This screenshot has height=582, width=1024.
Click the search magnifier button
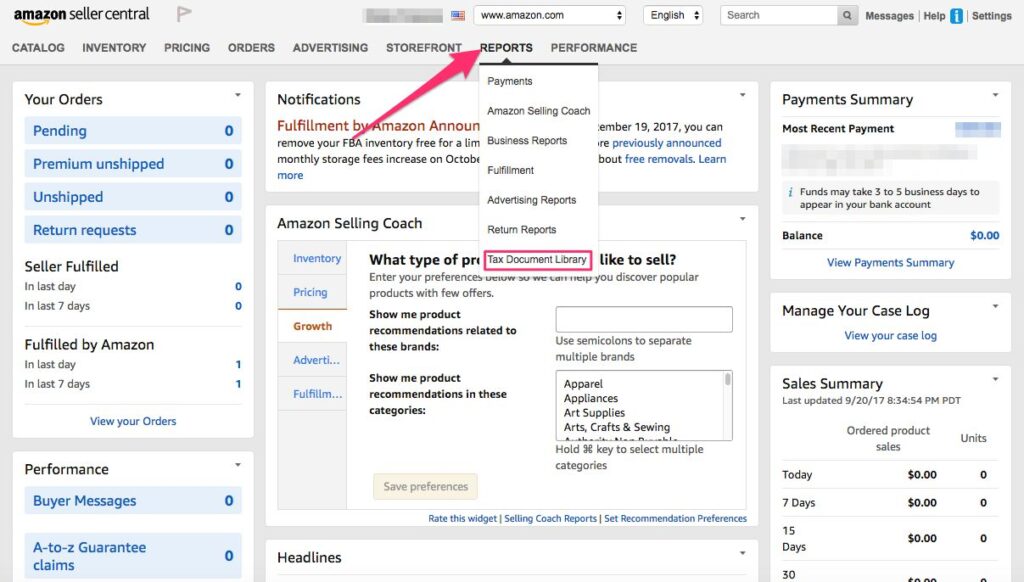click(848, 15)
